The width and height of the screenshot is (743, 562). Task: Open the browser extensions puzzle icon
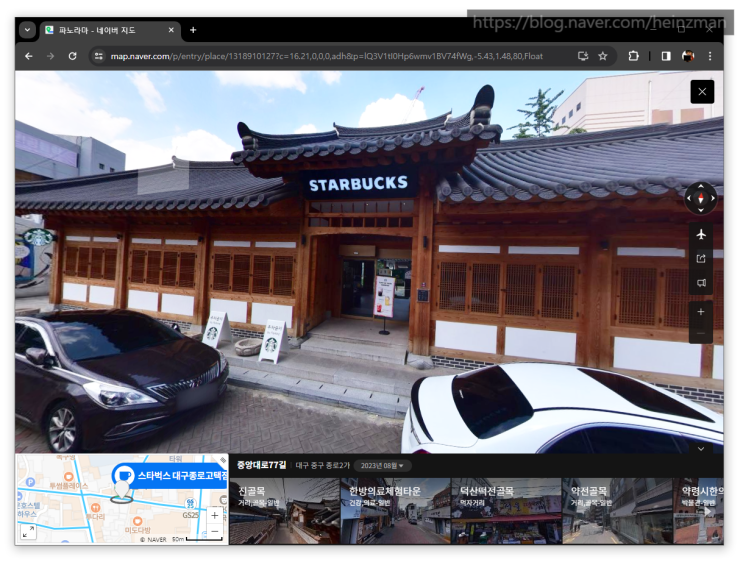pyautogui.click(x=634, y=56)
